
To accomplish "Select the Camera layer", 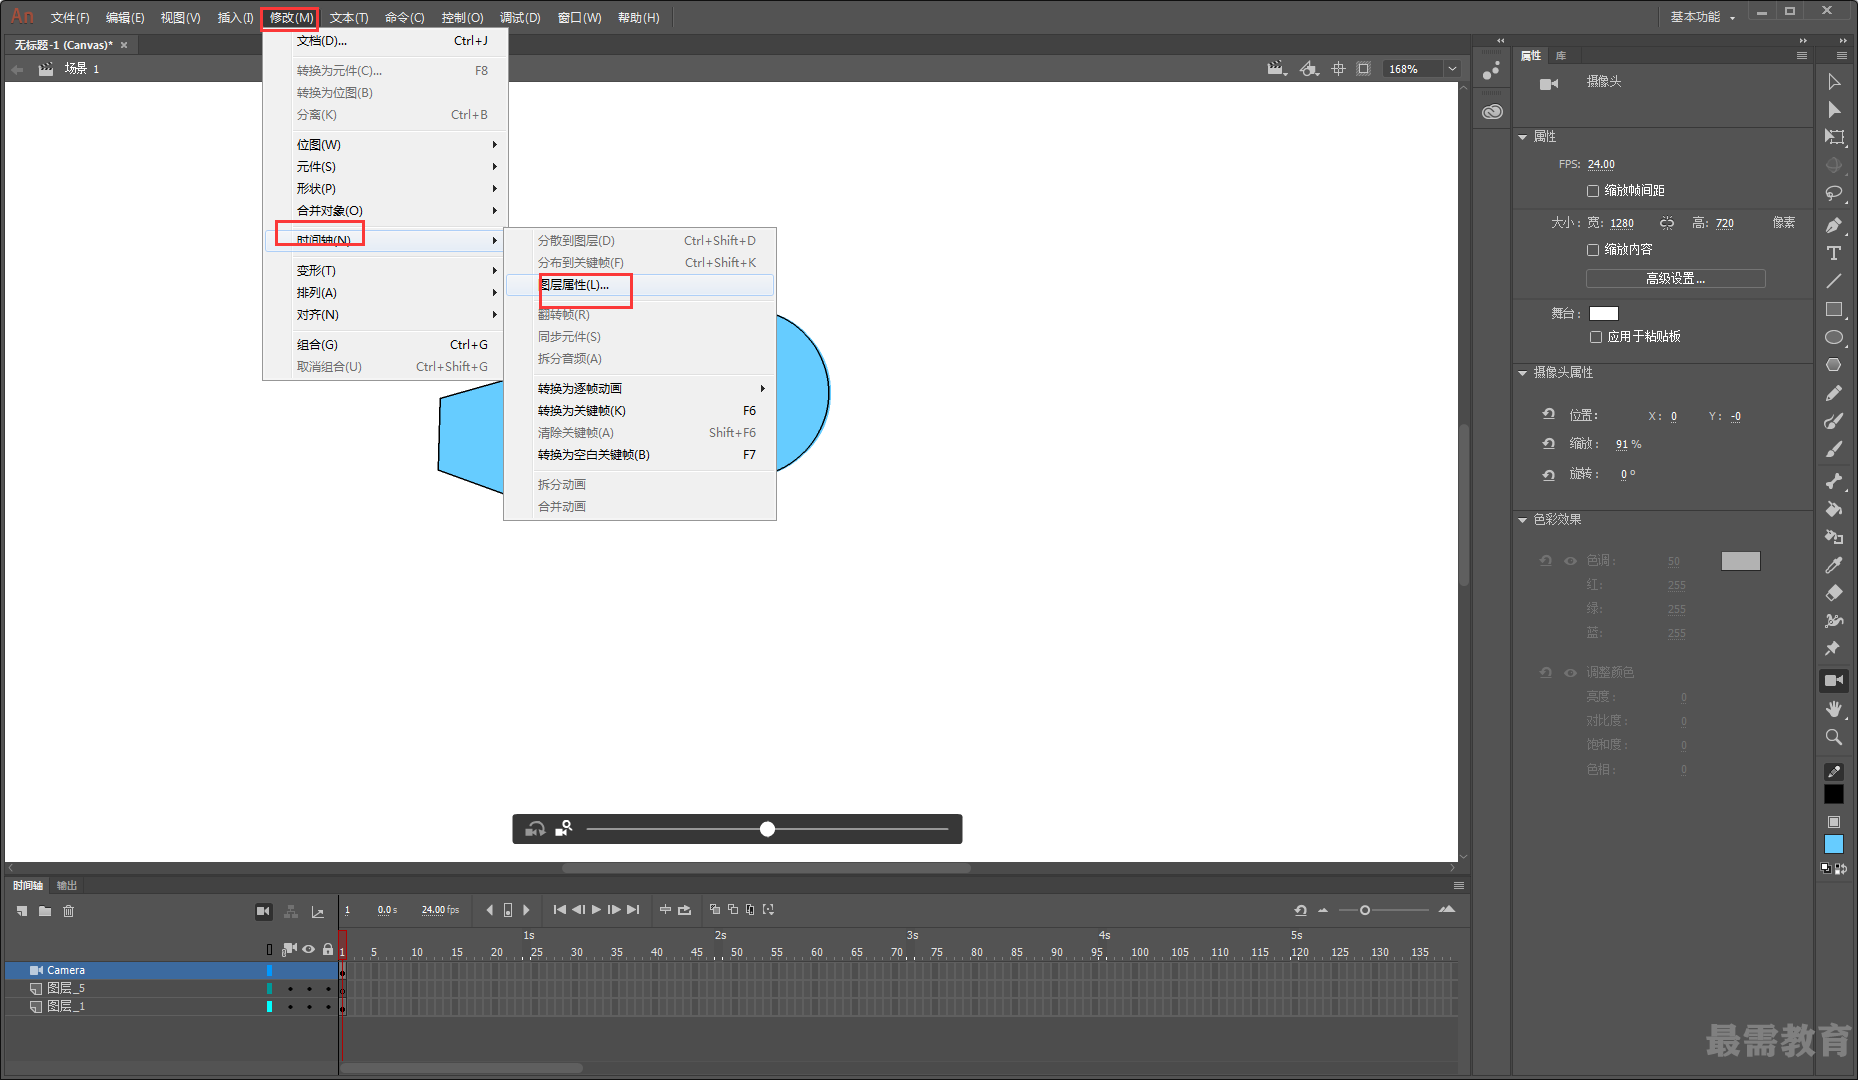I will pos(170,970).
